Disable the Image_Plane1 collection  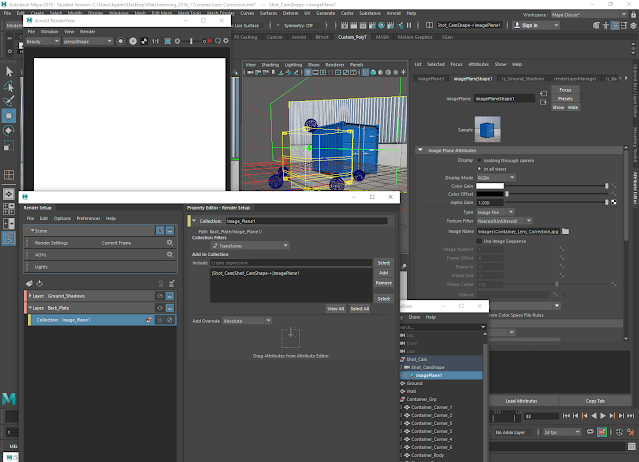pos(170,320)
